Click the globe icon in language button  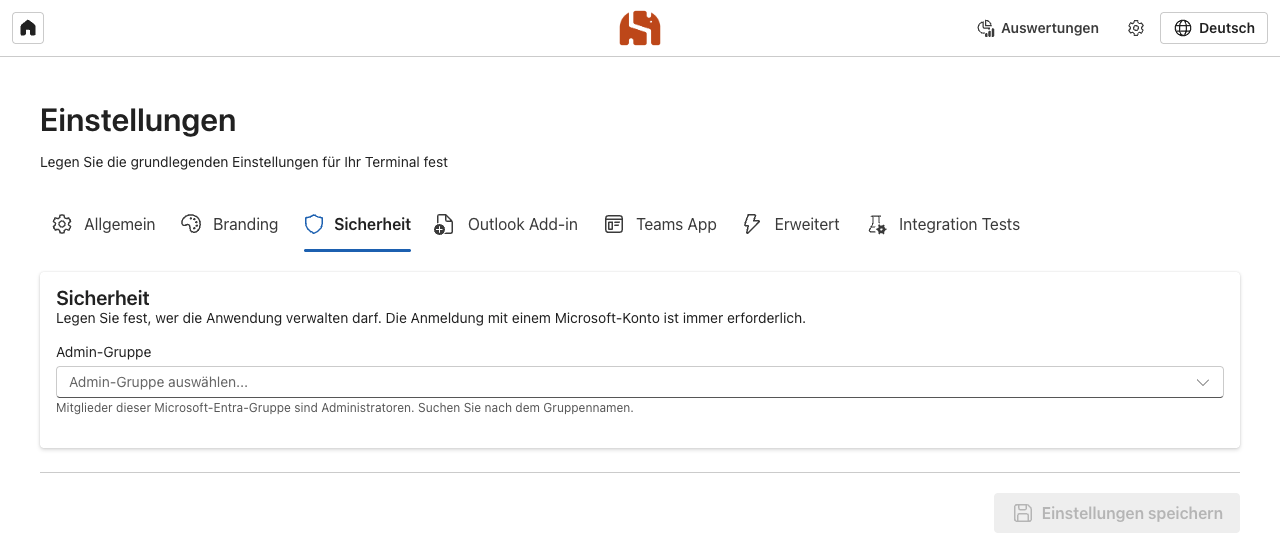point(1183,28)
